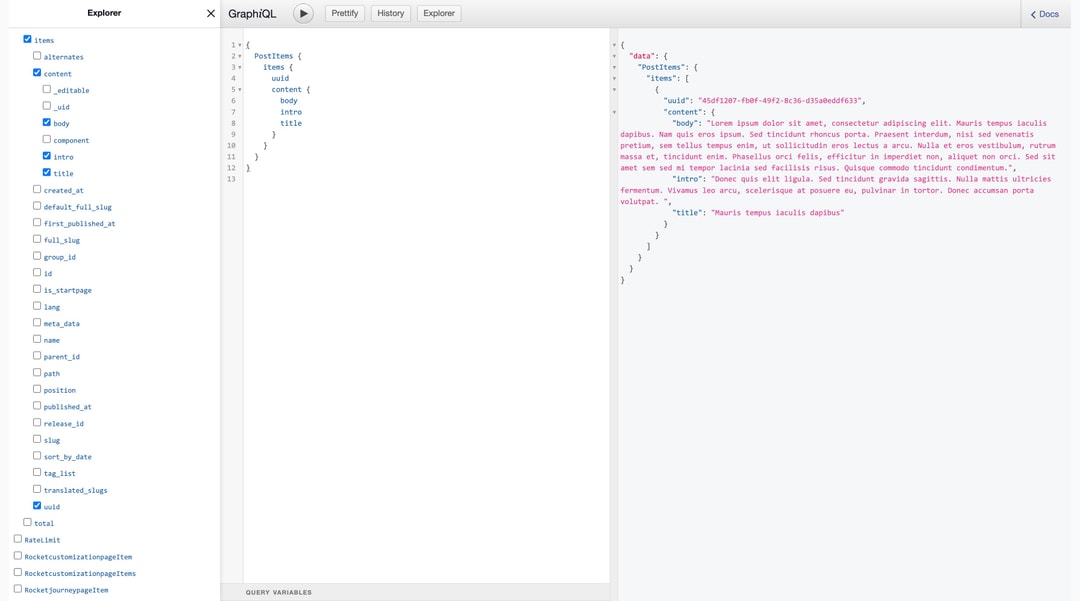Check the group_id checkbox
Image resolution: width=1080 pixels, height=601 pixels.
(37, 255)
